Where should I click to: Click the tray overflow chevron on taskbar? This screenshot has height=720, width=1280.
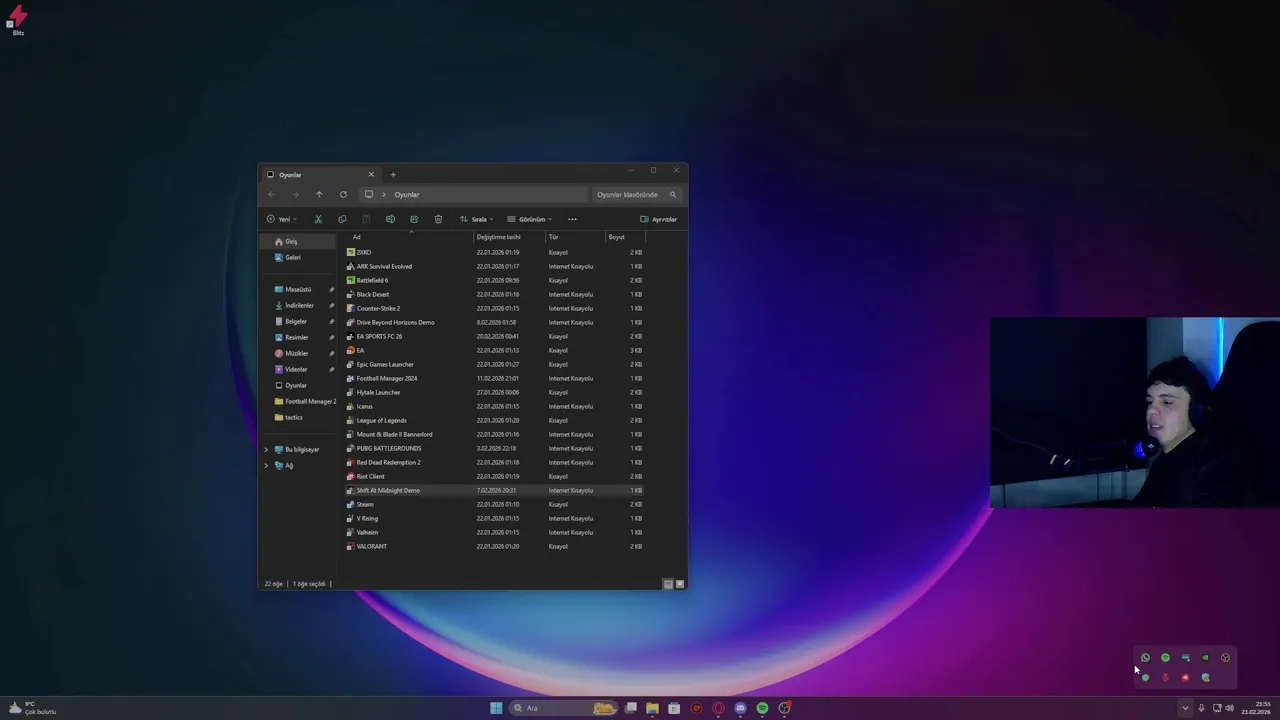coord(1185,708)
